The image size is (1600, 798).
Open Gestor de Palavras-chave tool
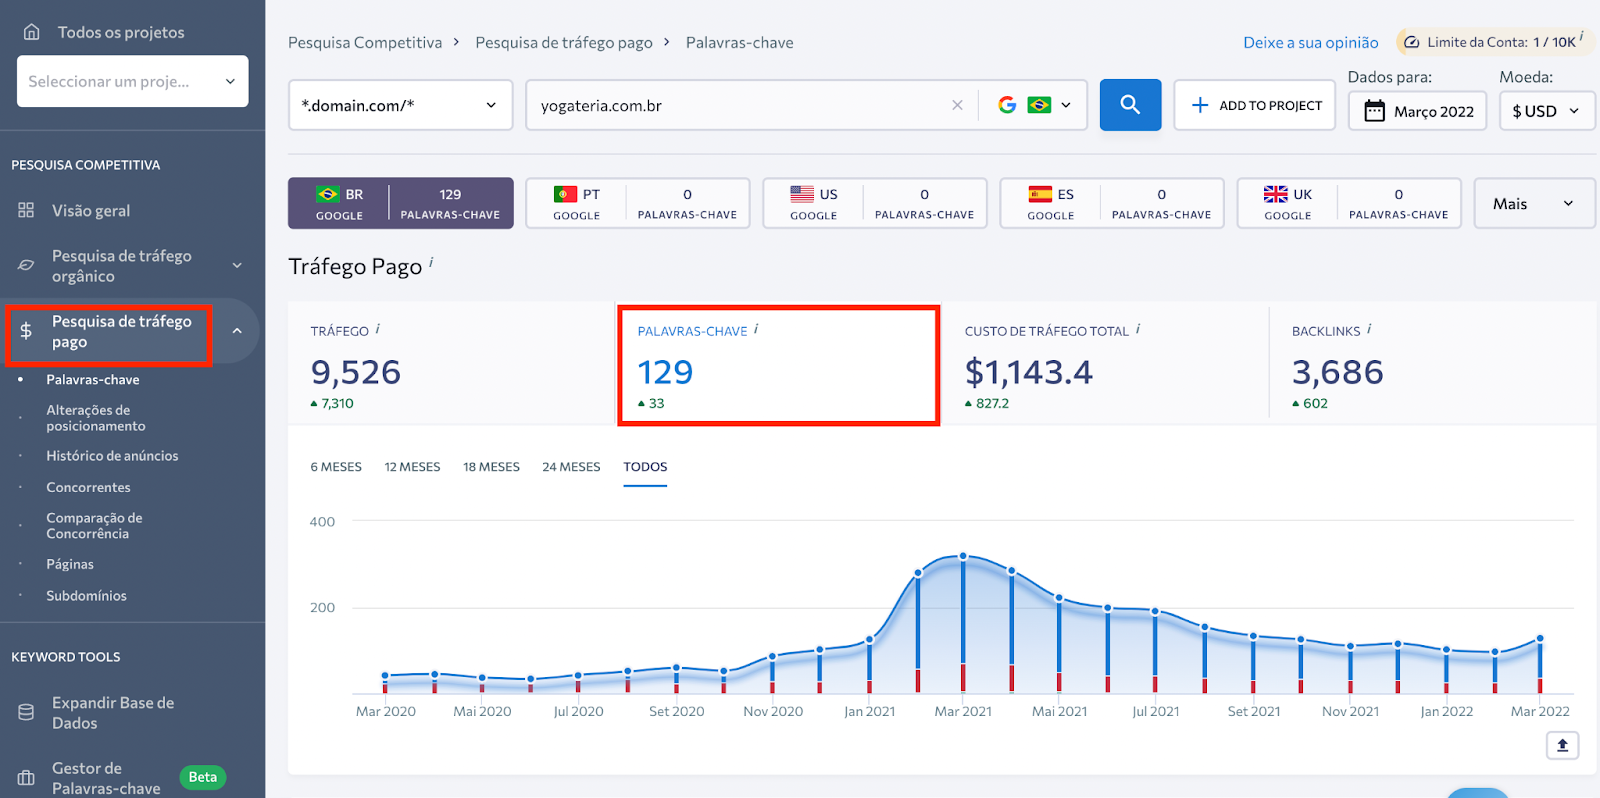pyautogui.click(x=106, y=778)
